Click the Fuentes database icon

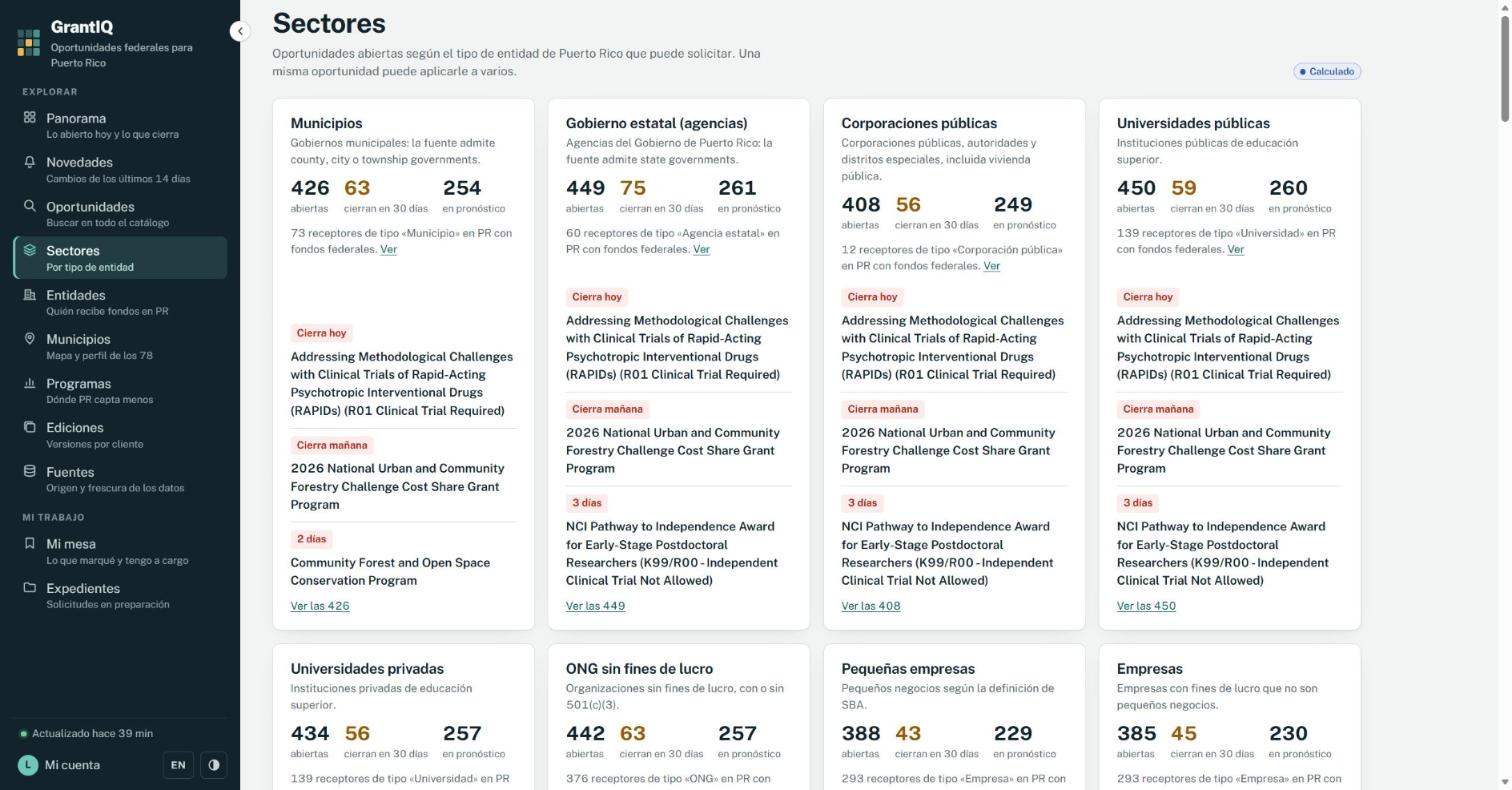[x=30, y=471]
